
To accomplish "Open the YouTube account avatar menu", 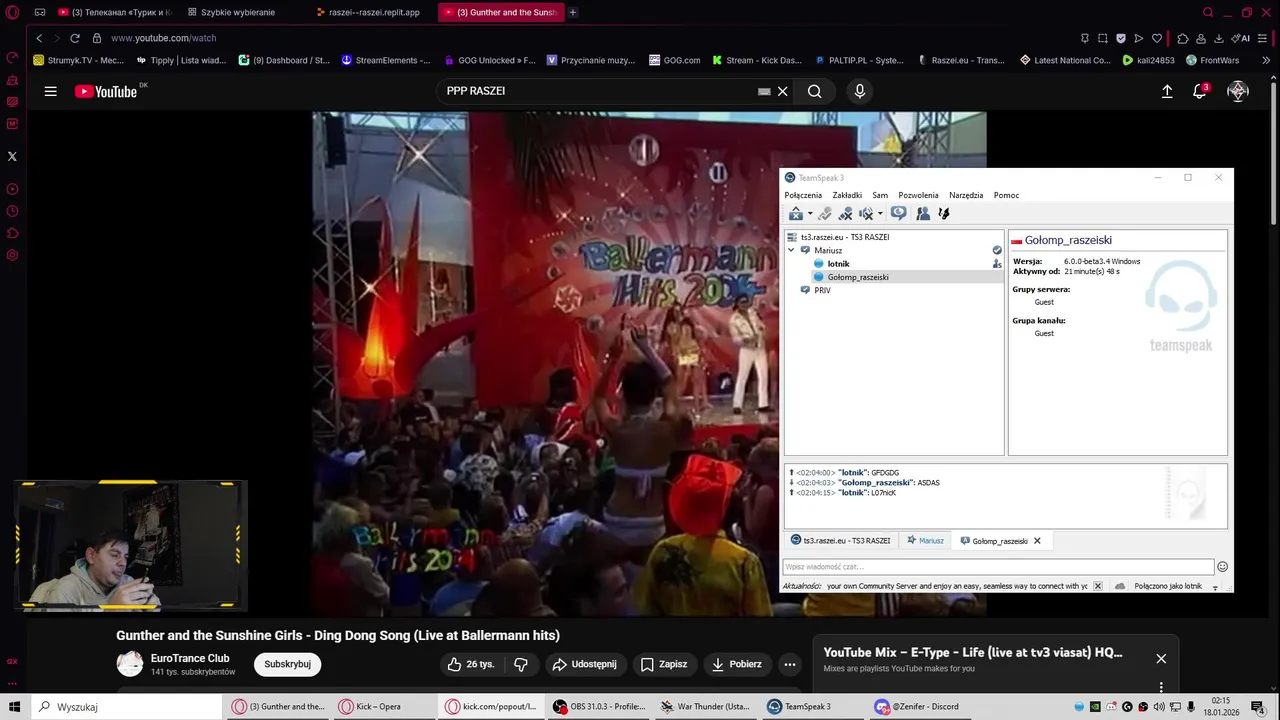I will (x=1238, y=91).
